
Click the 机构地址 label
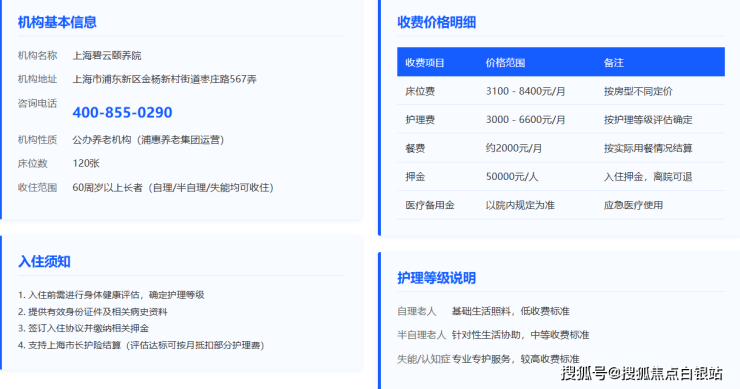coord(37,79)
